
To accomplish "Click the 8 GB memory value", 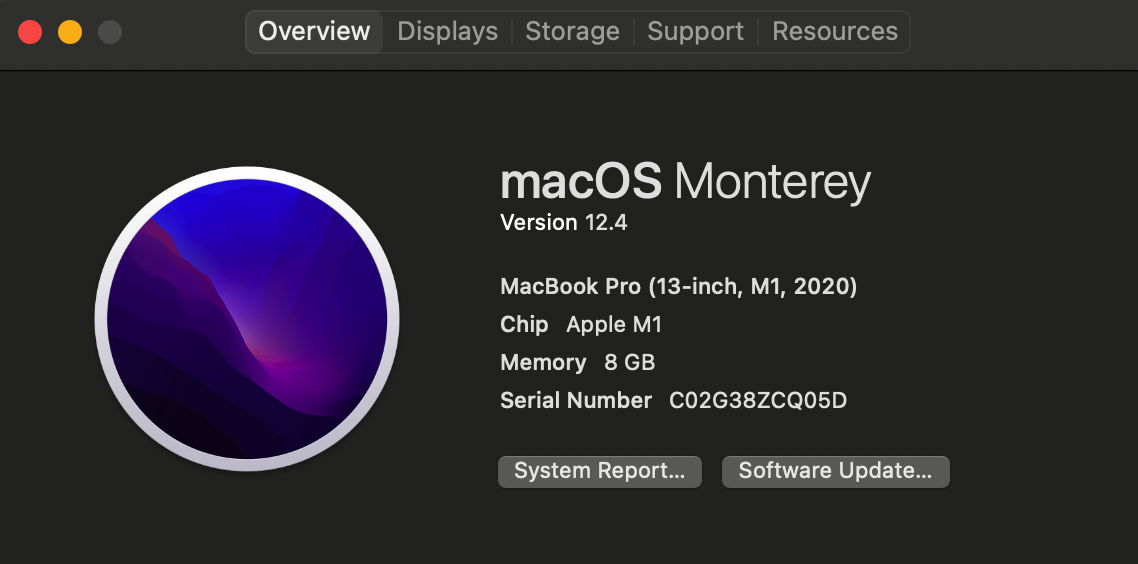I will pos(630,363).
